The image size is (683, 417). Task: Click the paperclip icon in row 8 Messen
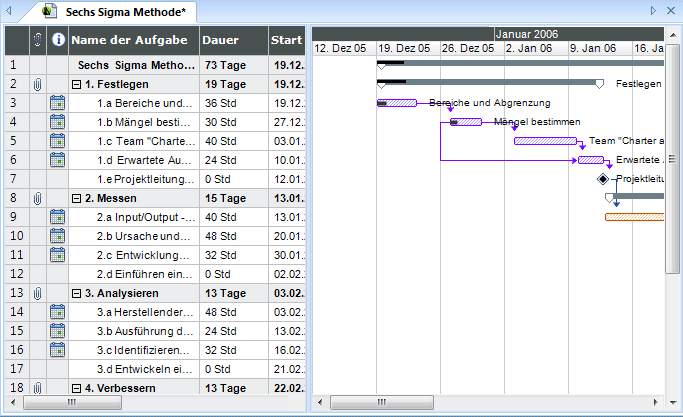click(x=37, y=198)
